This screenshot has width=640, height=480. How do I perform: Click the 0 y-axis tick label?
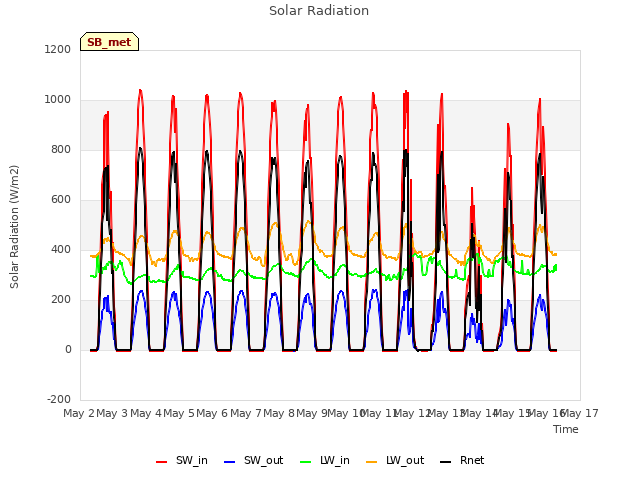[68, 350]
